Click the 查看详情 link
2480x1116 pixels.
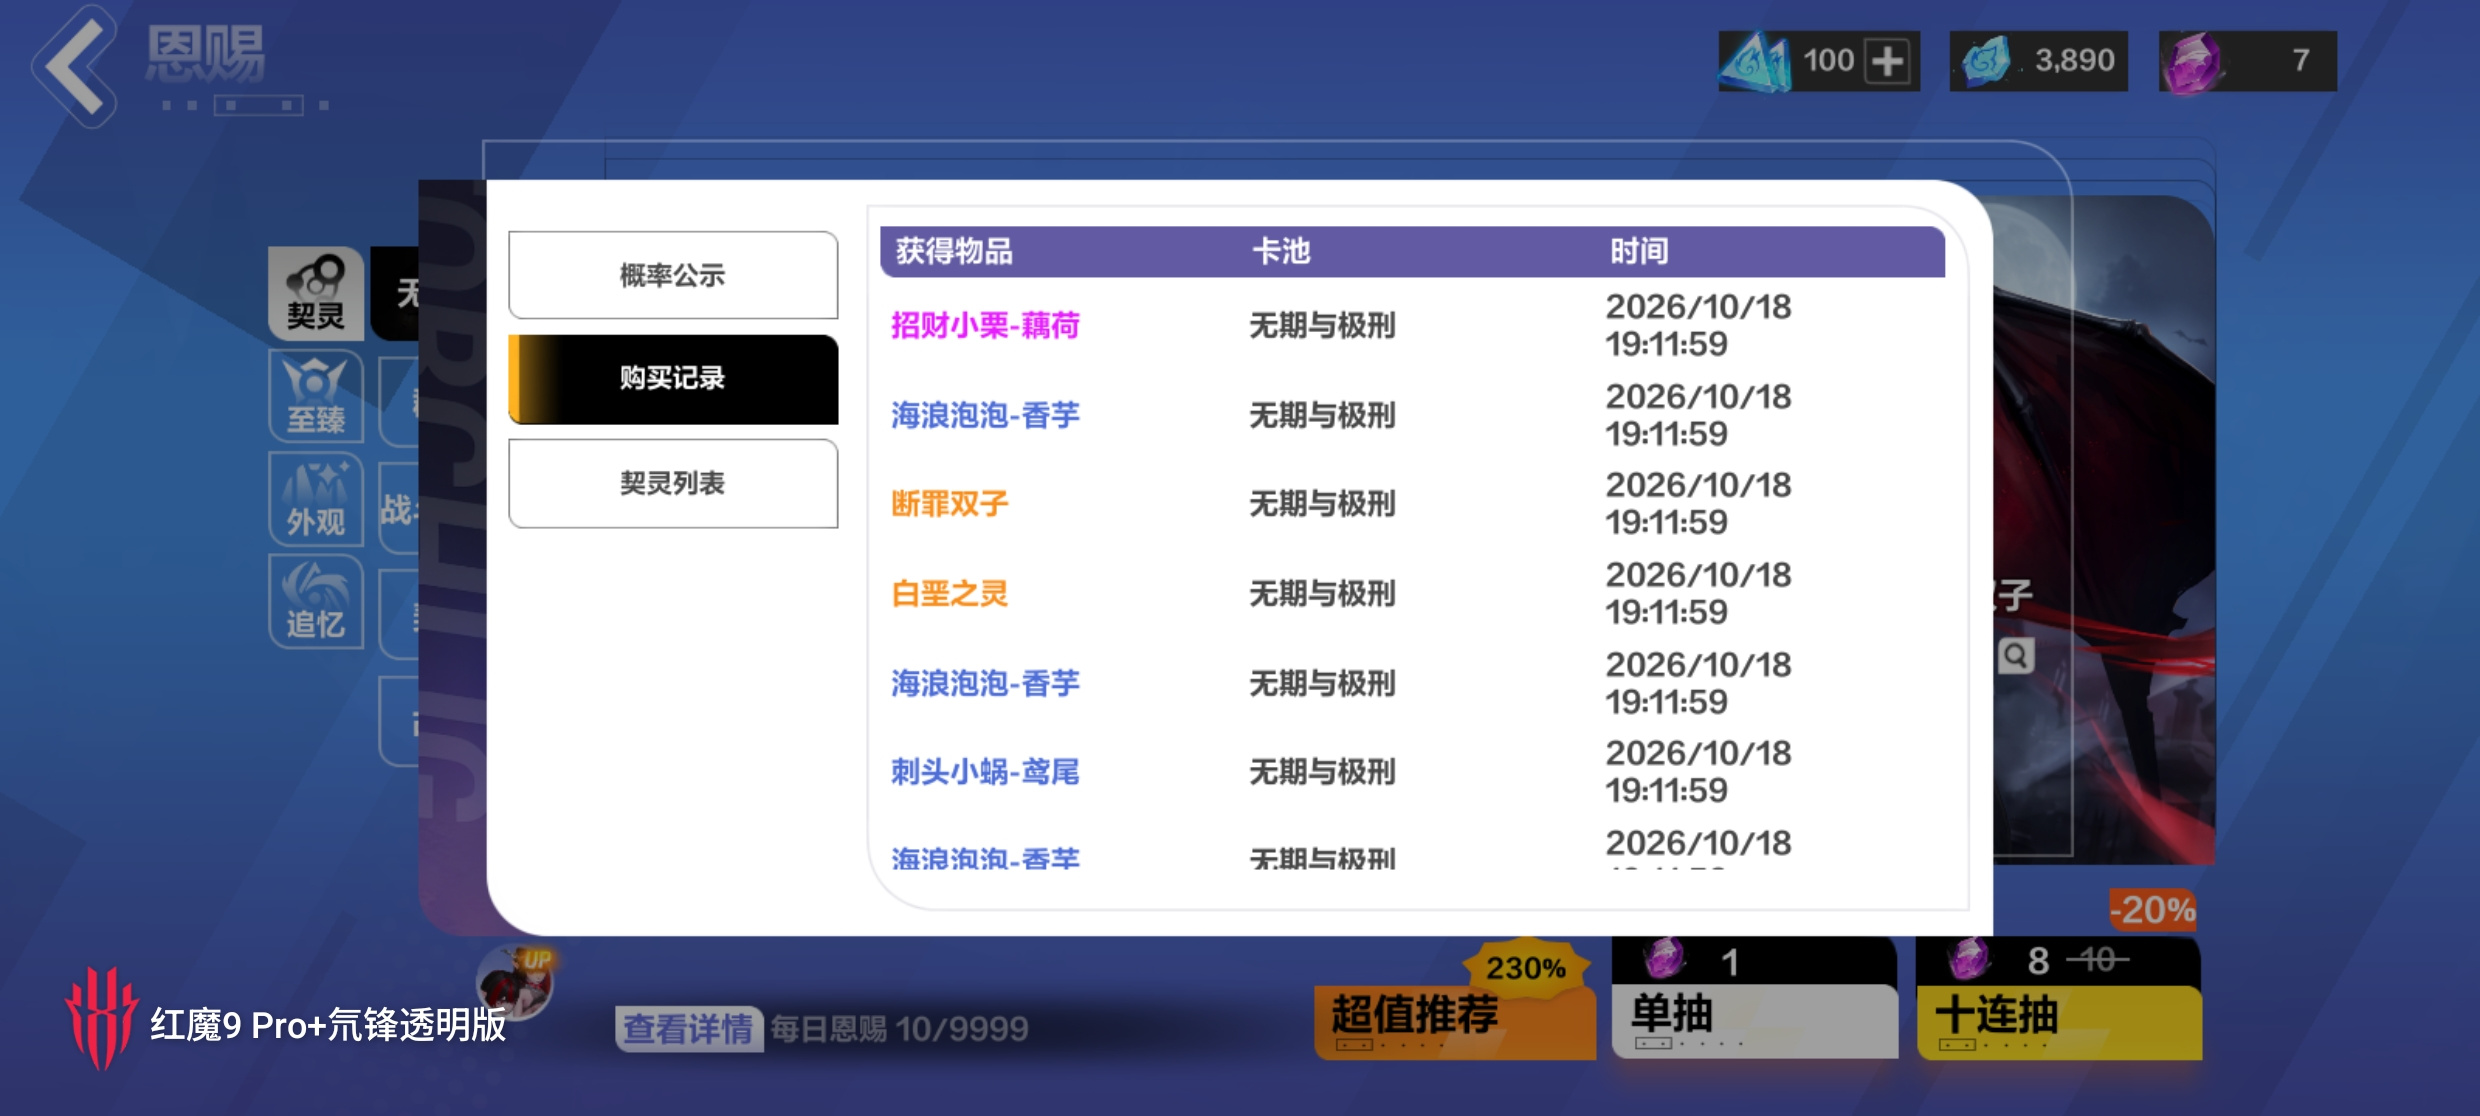(688, 1028)
